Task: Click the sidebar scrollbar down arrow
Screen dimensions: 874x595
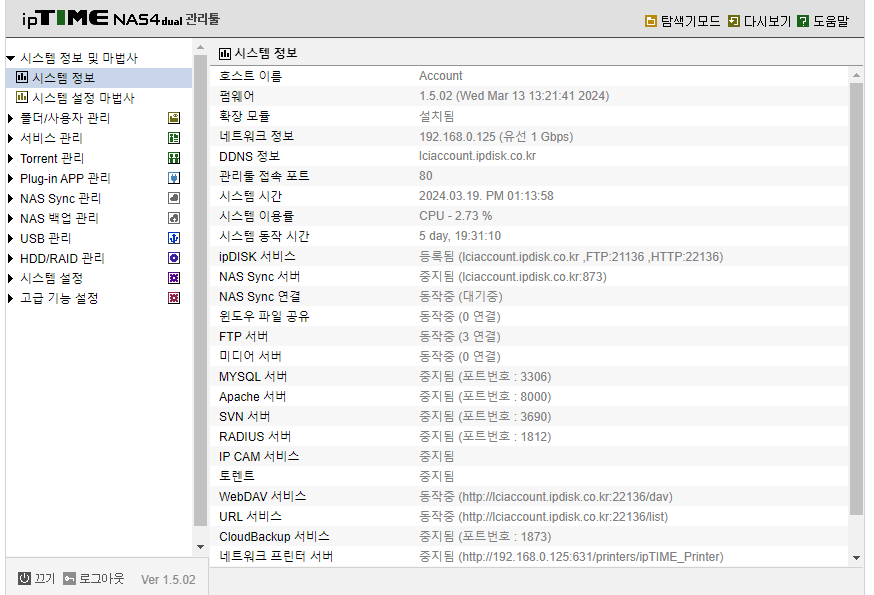Action: coord(201,547)
